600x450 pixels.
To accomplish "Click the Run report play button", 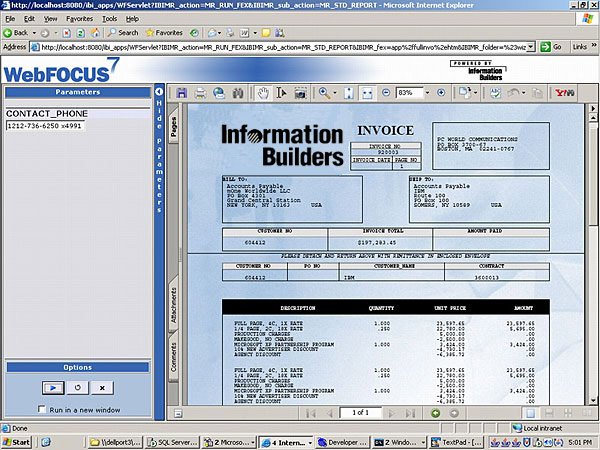I will click(53, 388).
